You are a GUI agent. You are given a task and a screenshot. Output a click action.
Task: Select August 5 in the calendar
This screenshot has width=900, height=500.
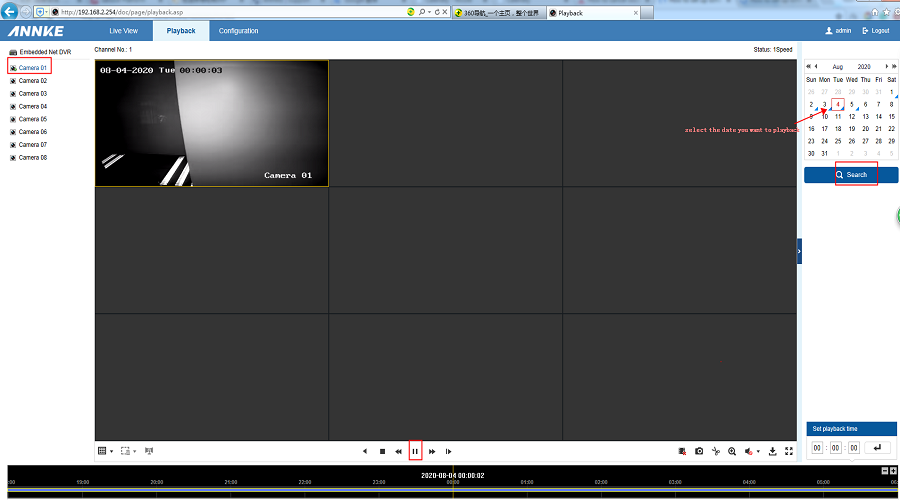(x=852, y=104)
